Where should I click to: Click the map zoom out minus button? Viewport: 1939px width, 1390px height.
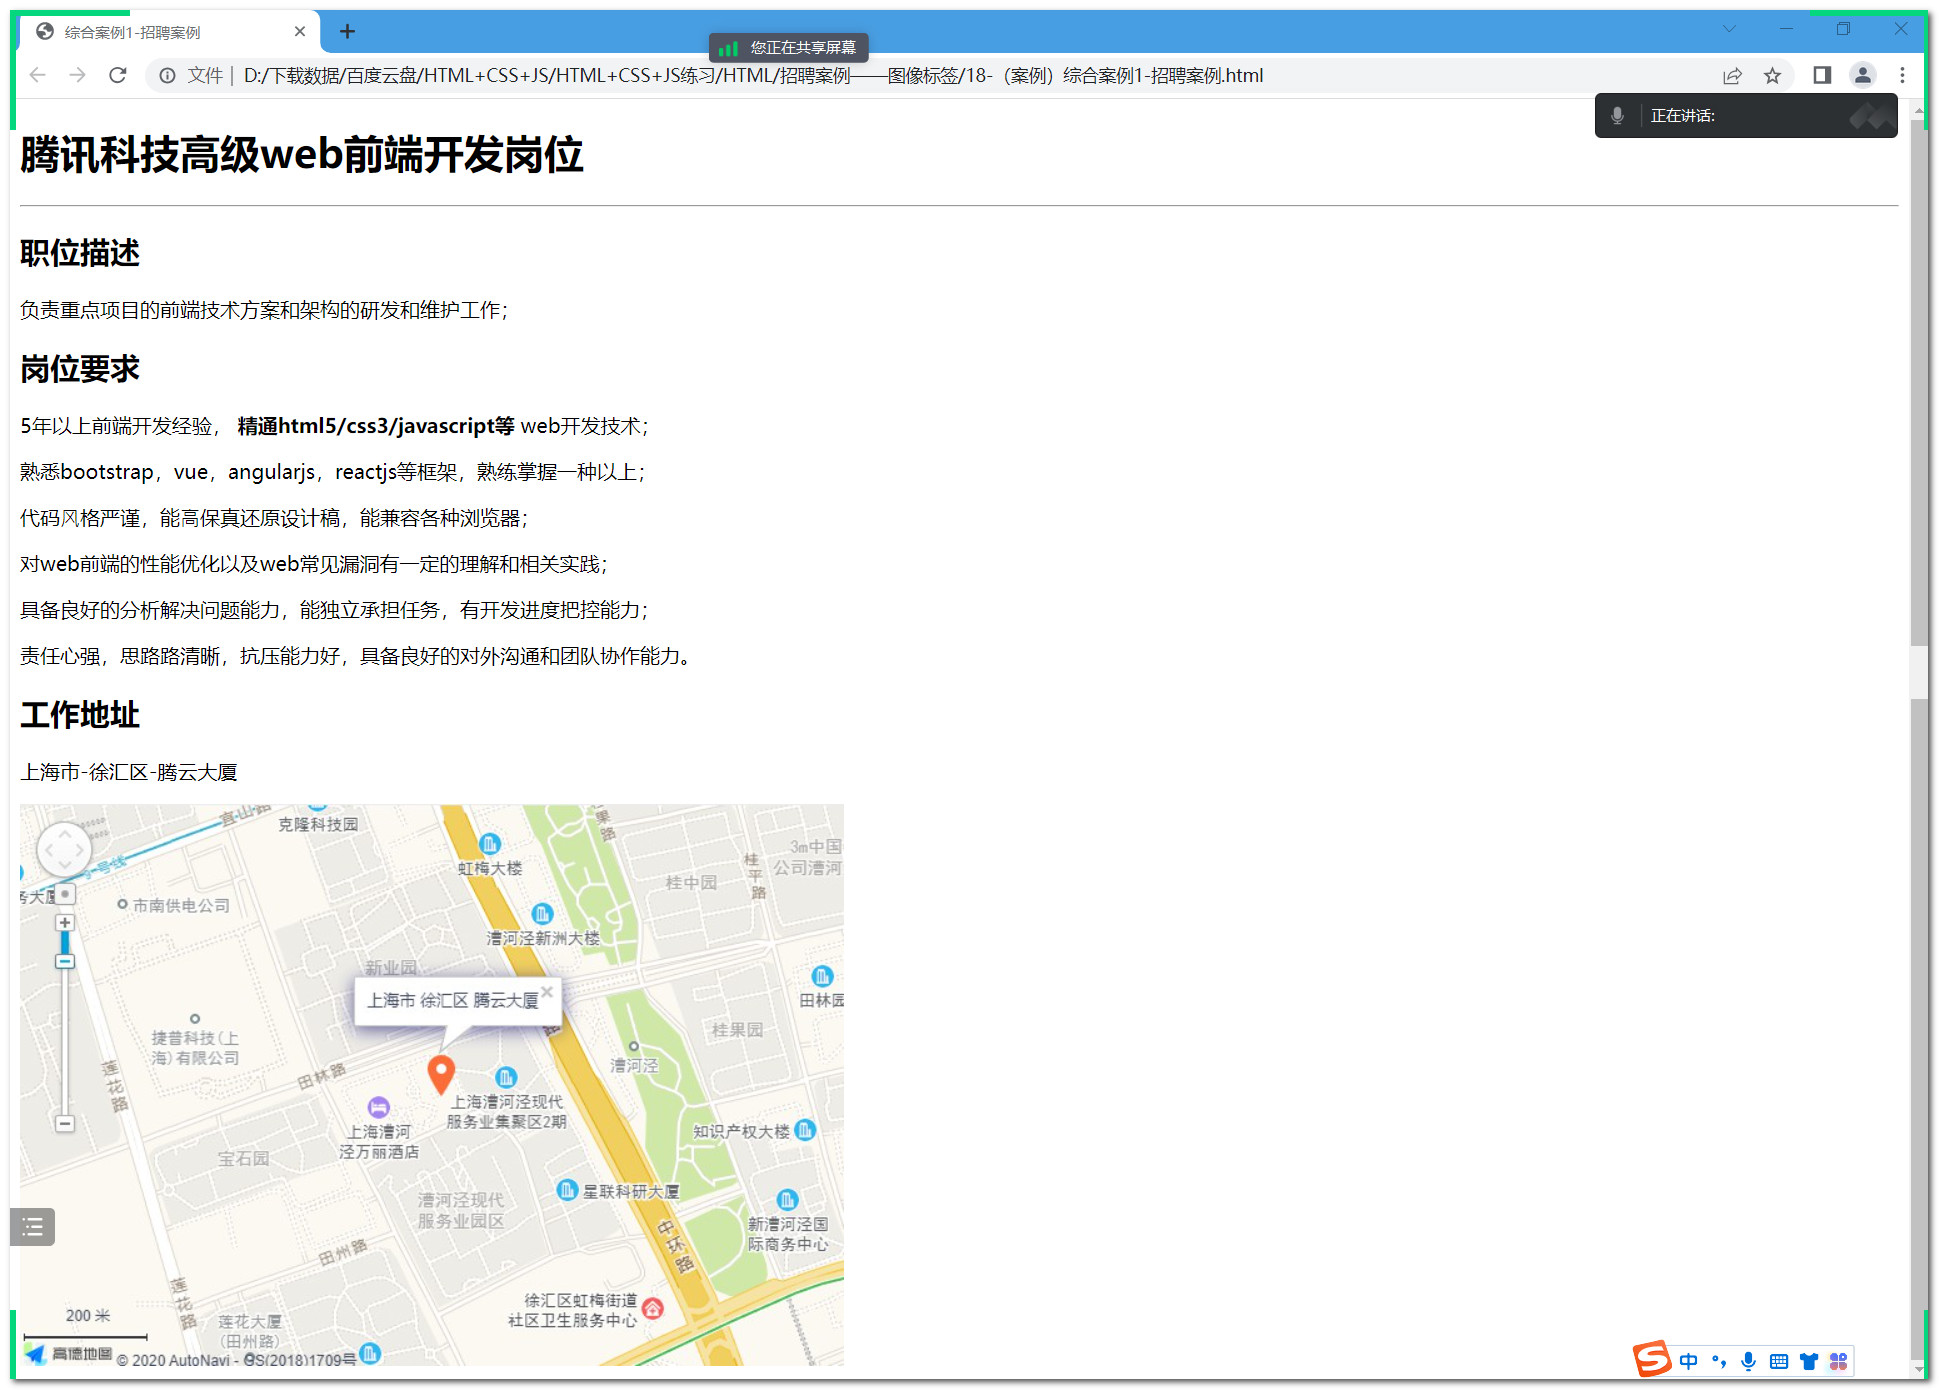(65, 1124)
